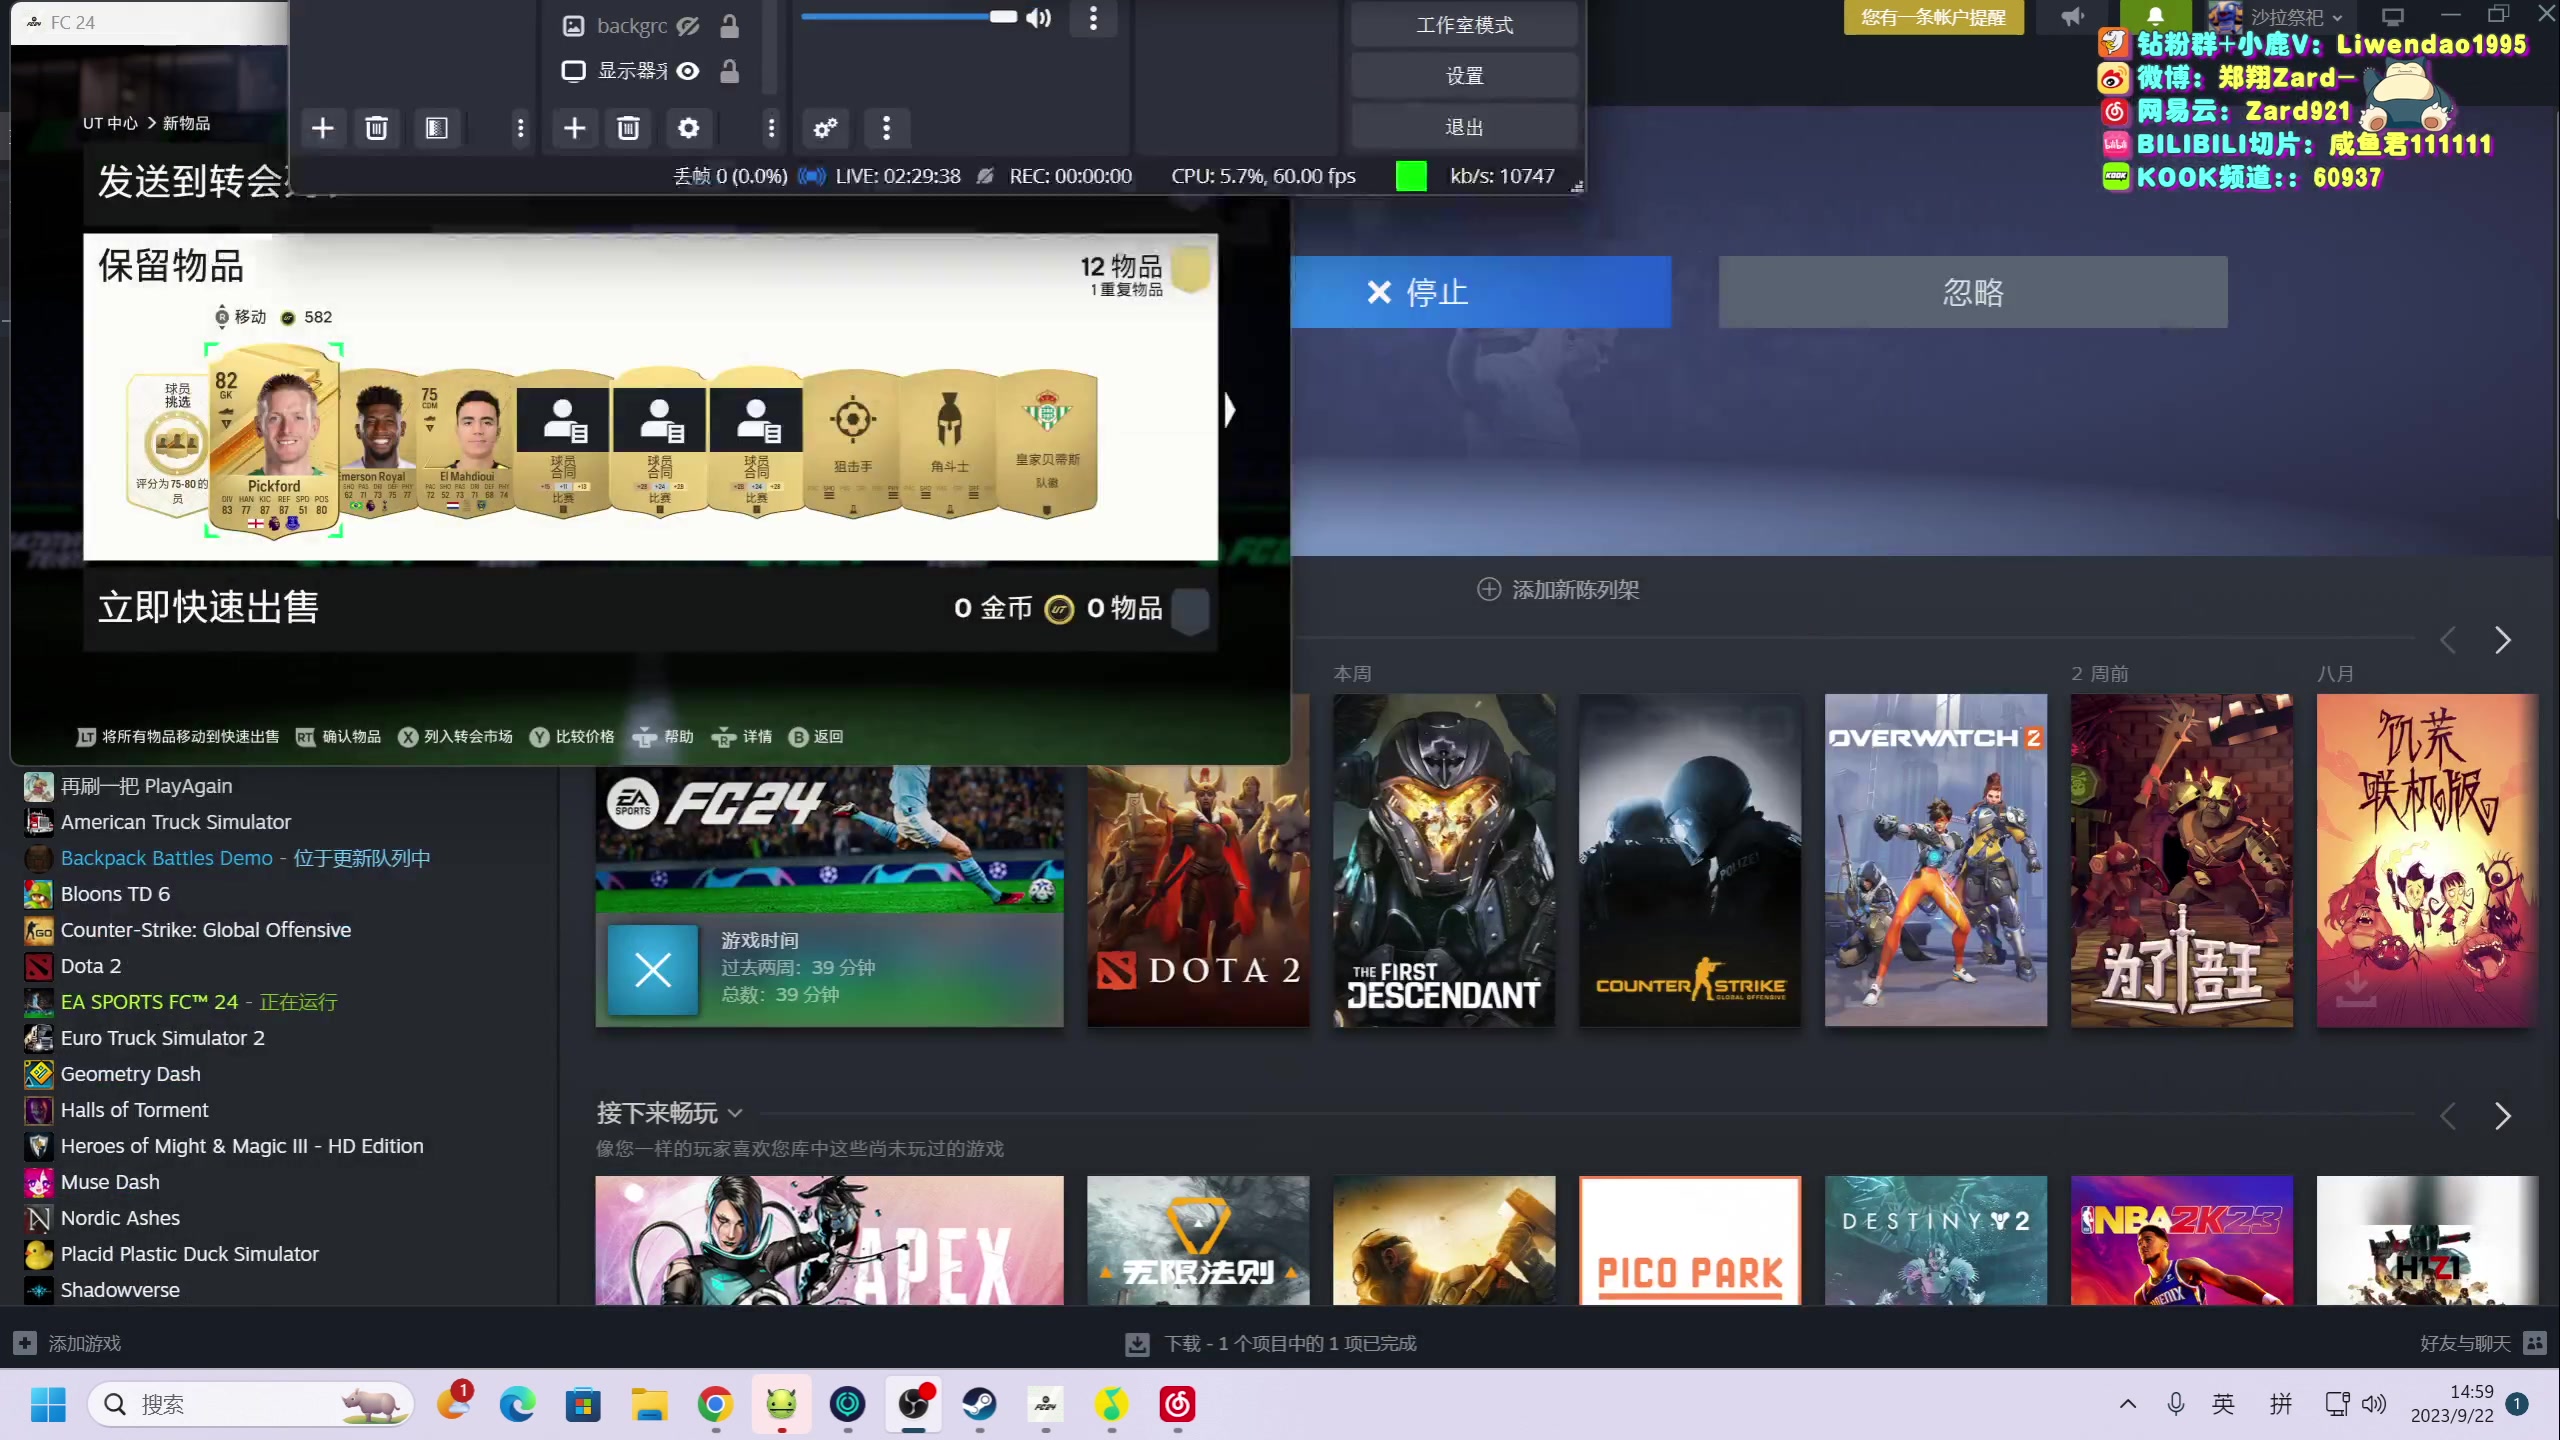The image size is (2560, 1440).
Task: Toggle the lock on the backgrc source
Action: point(730,26)
